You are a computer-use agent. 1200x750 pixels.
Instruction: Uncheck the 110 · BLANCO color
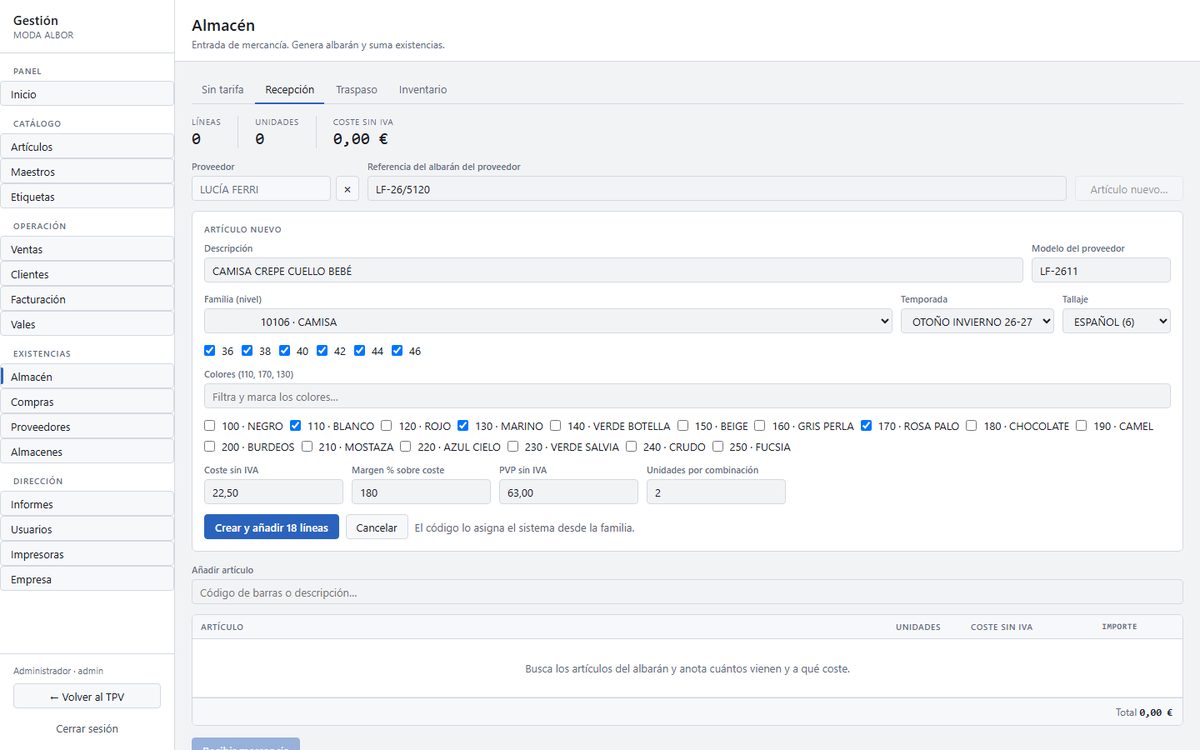tap(296, 426)
